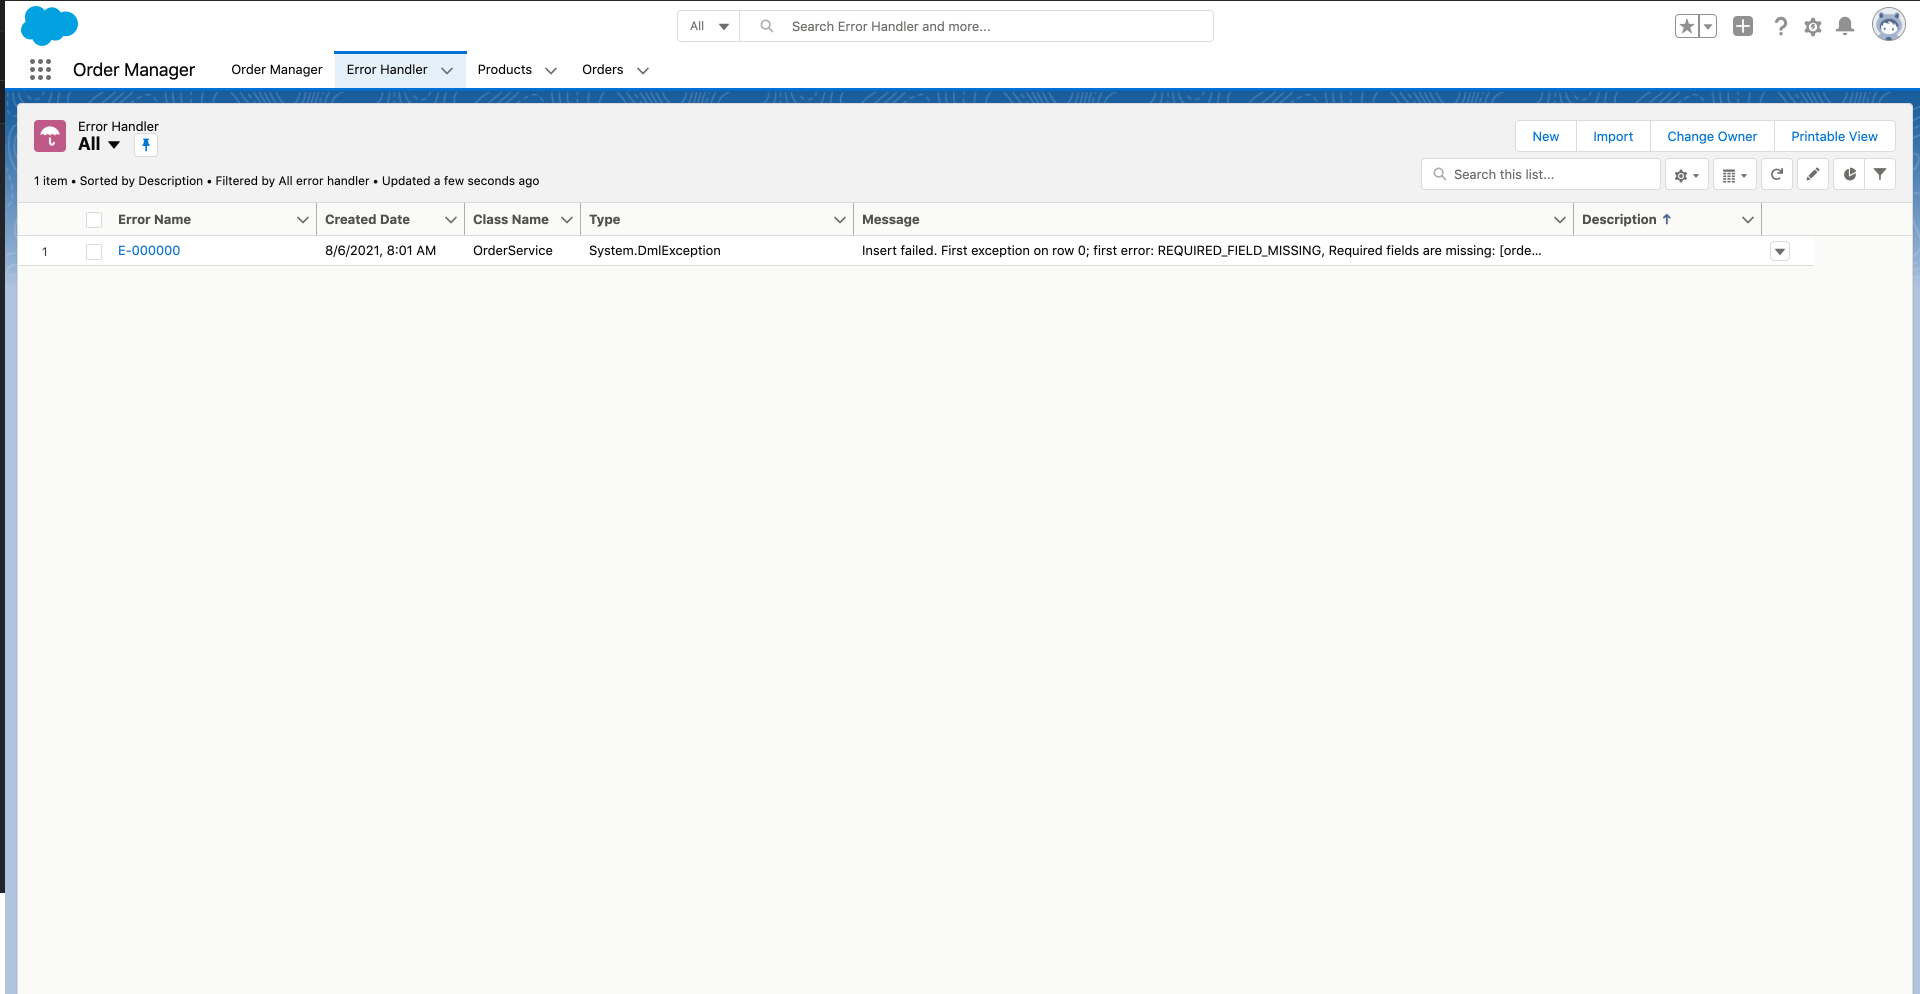Open the Help question mark icon
The width and height of the screenshot is (1920, 994).
click(1780, 26)
